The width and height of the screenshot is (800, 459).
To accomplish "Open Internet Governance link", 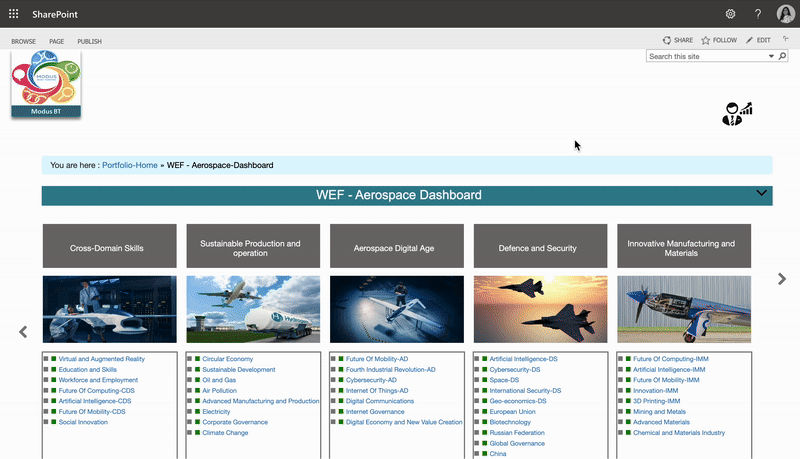I will pos(375,412).
